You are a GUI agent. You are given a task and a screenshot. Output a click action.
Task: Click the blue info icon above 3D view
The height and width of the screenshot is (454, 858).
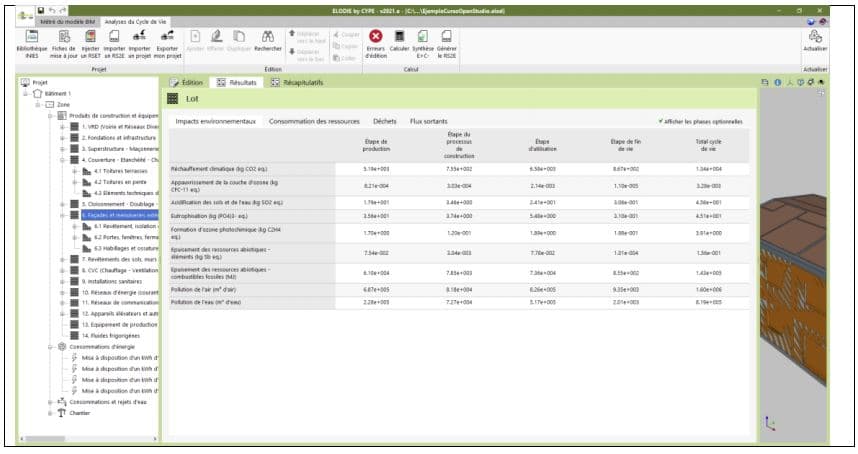pyautogui.click(x=778, y=83)
